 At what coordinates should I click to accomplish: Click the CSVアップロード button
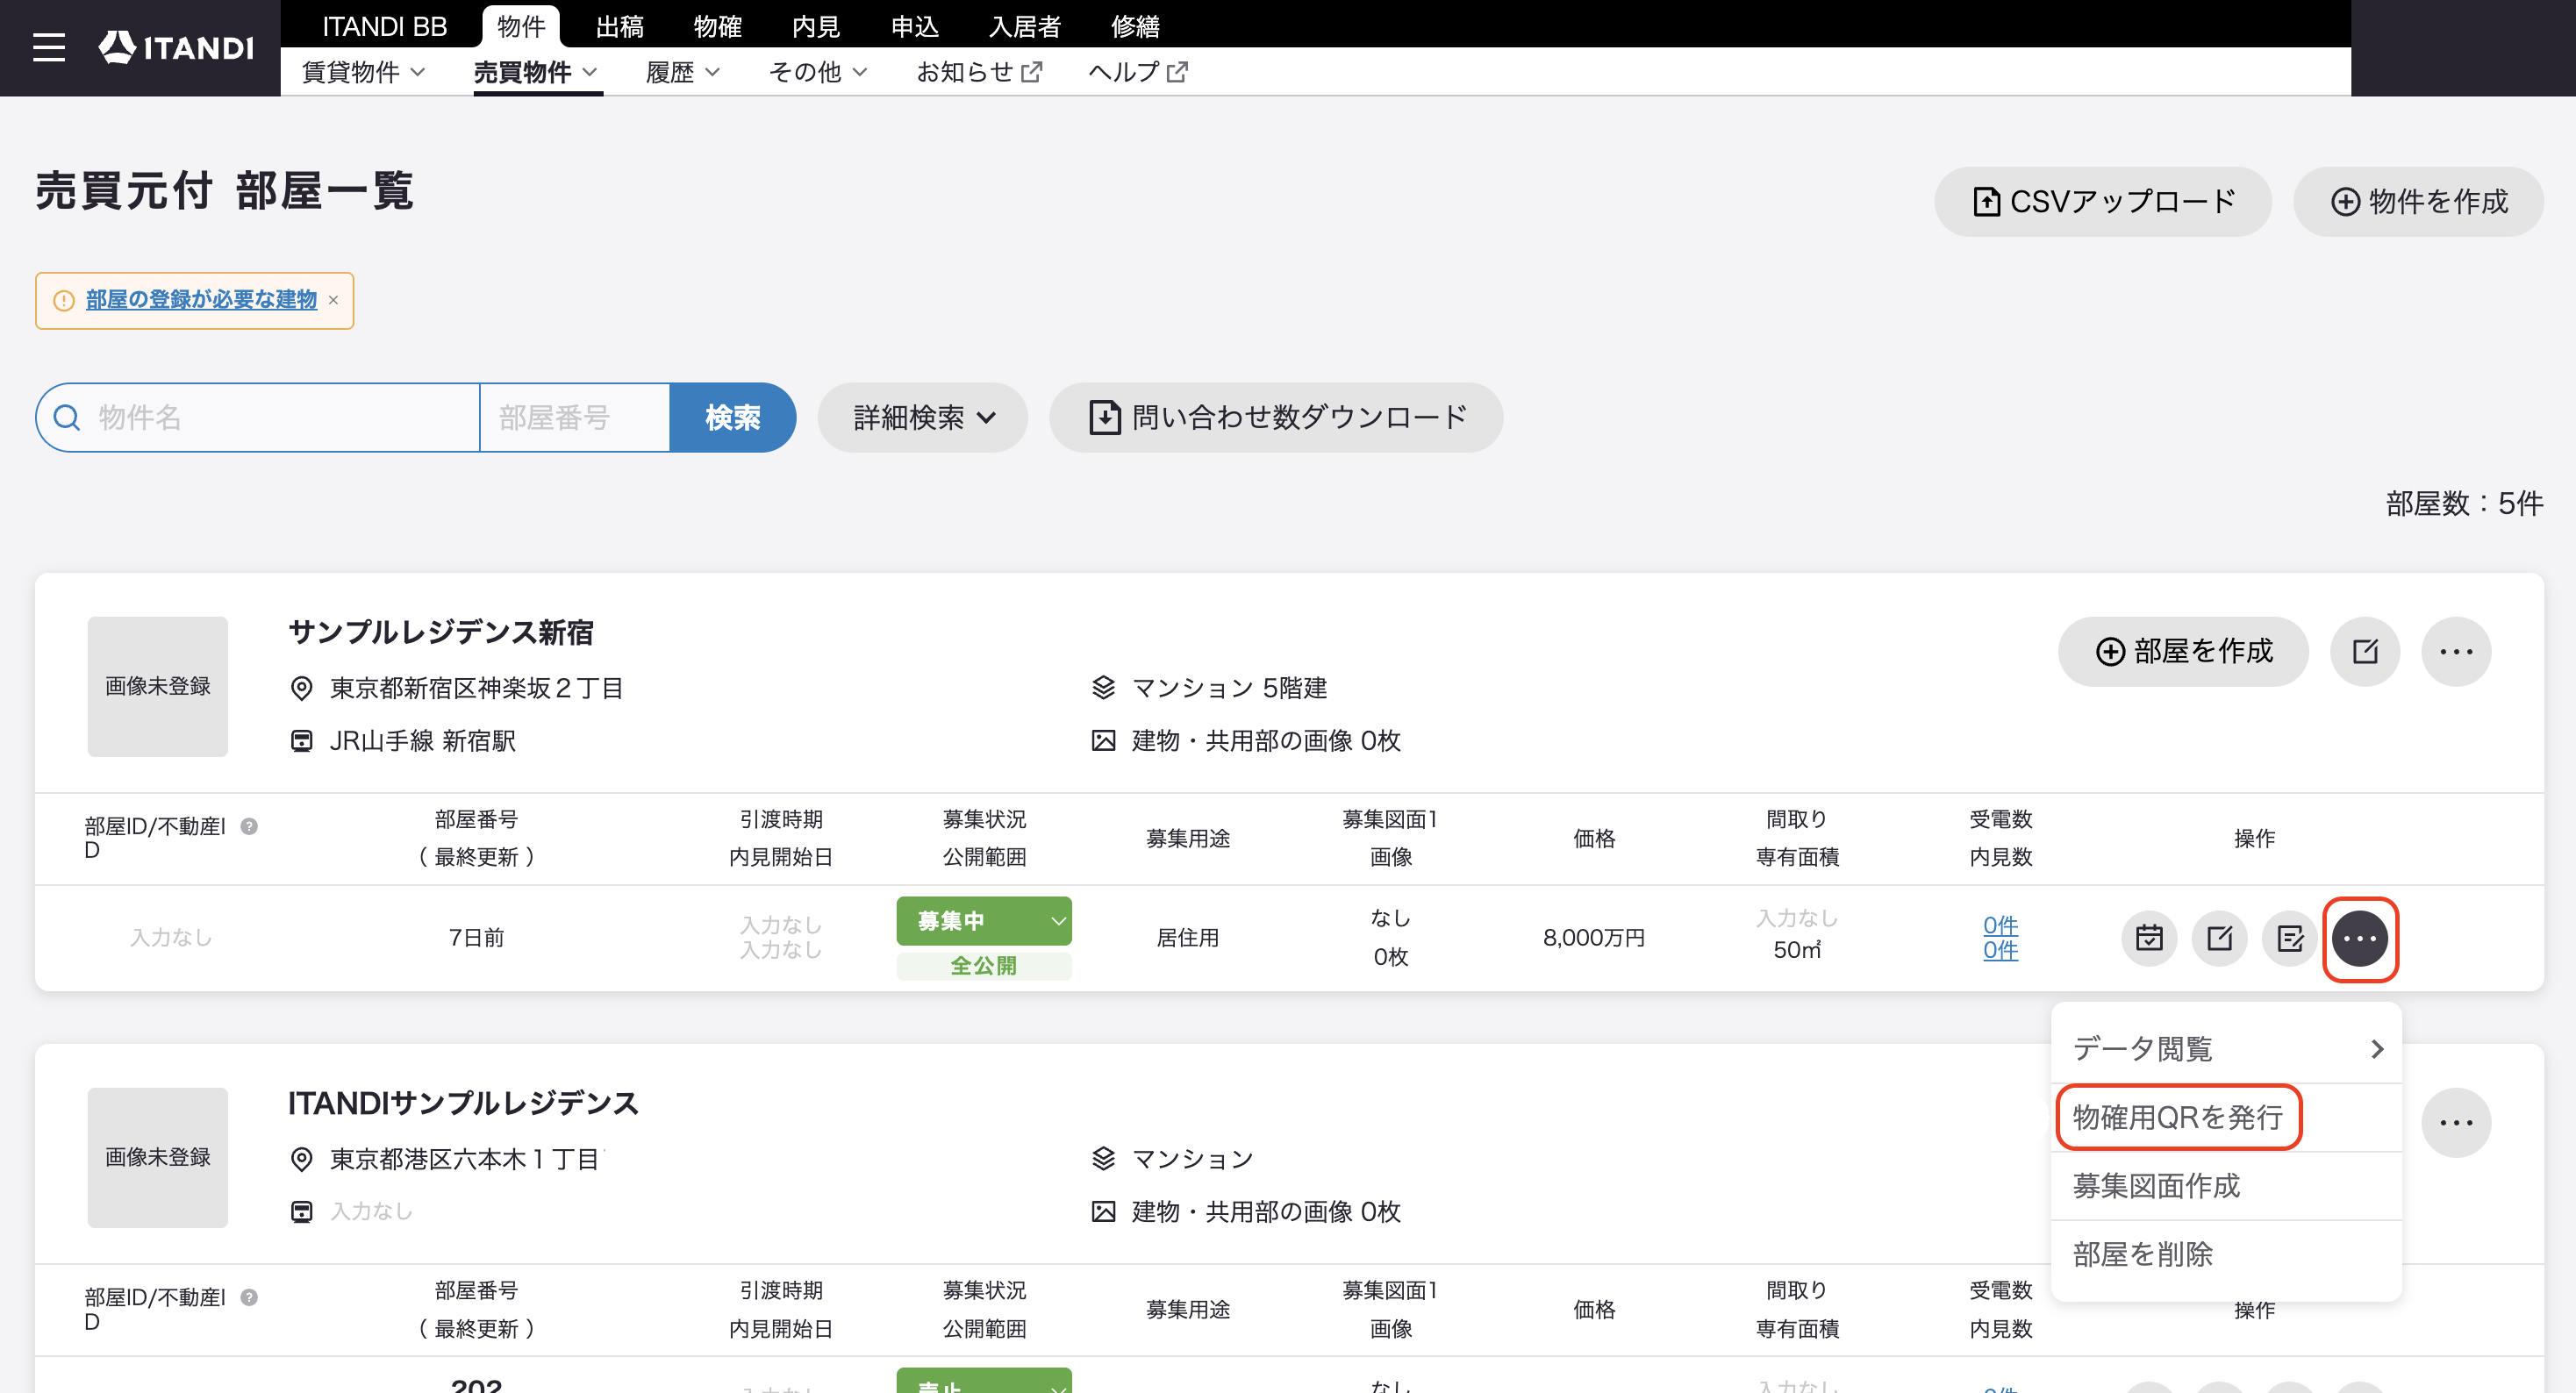2103,201
